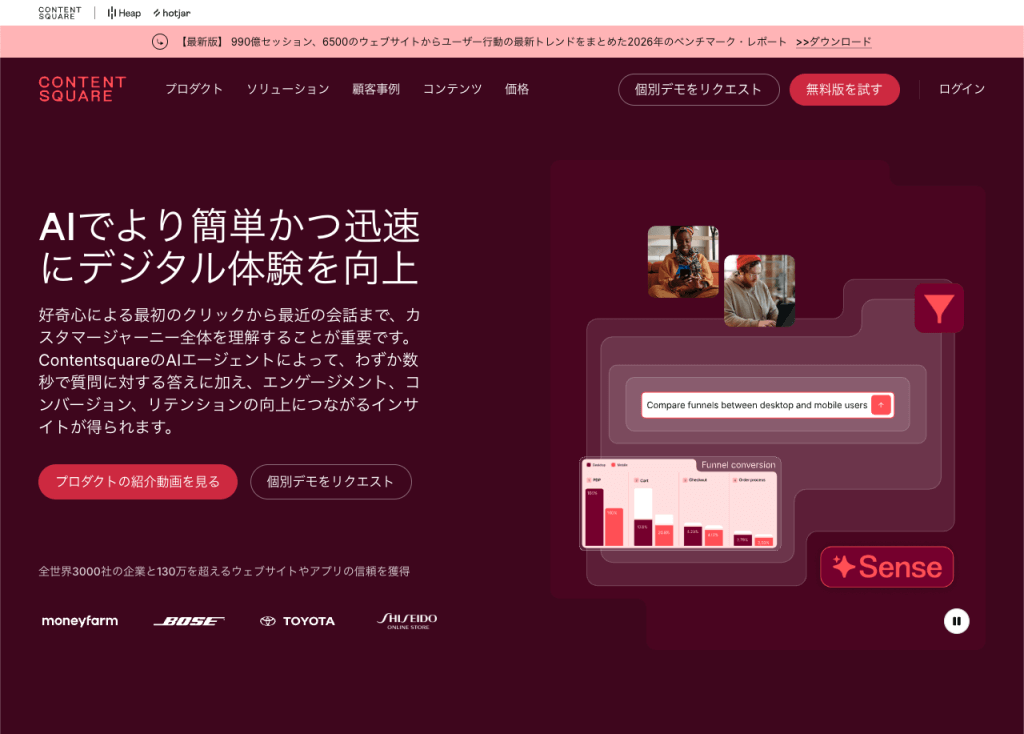1024x734 pixels.
Task: Pause the hero animation with the pause button
Action: tap(957, 621)
